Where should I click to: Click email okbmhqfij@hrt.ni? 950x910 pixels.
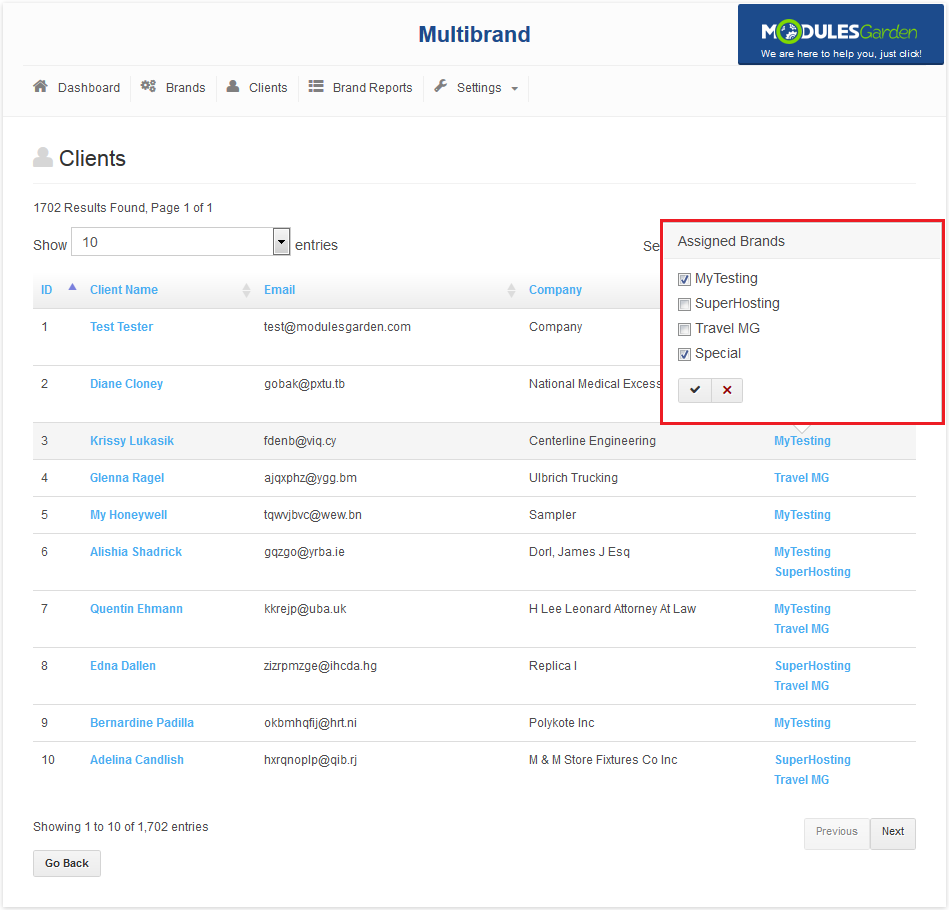pyautogui.click(x=310, y=723)
